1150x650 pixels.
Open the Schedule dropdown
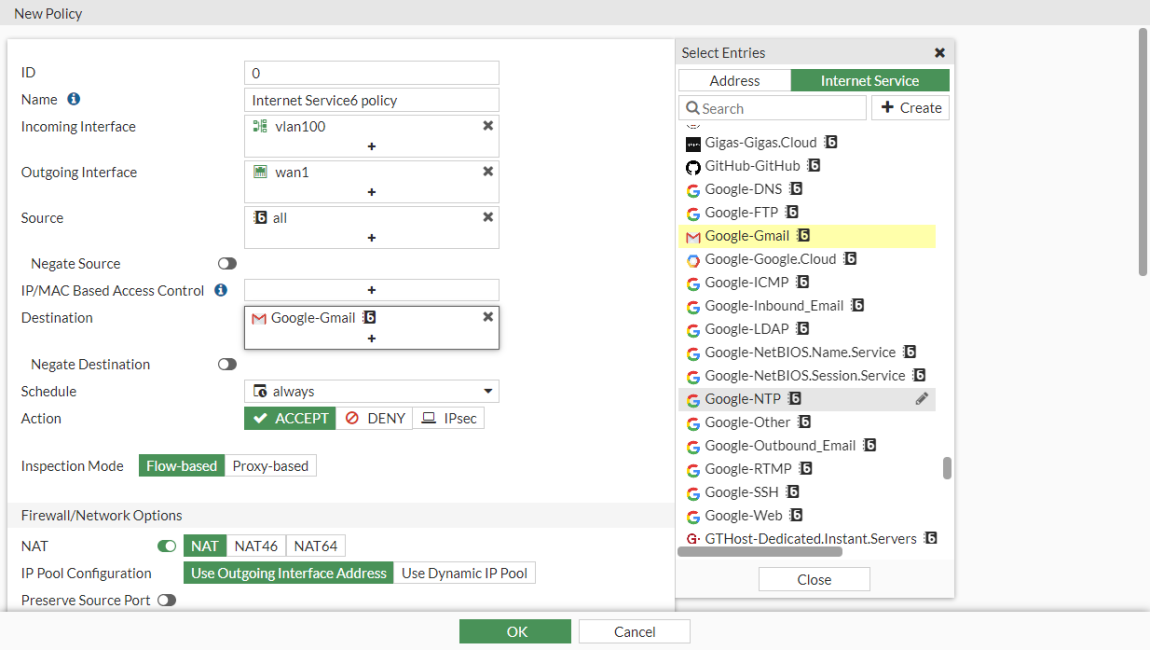[371, 391]
